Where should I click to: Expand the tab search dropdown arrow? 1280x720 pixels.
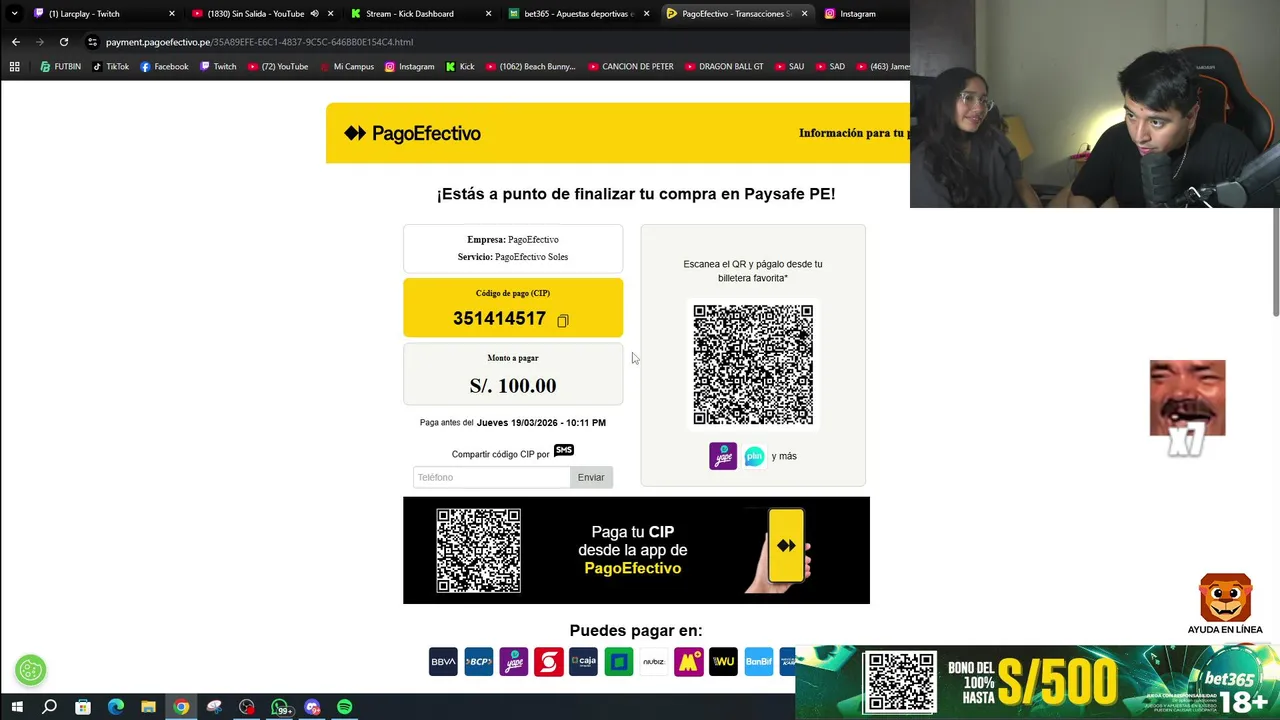[x=14, y=14]
